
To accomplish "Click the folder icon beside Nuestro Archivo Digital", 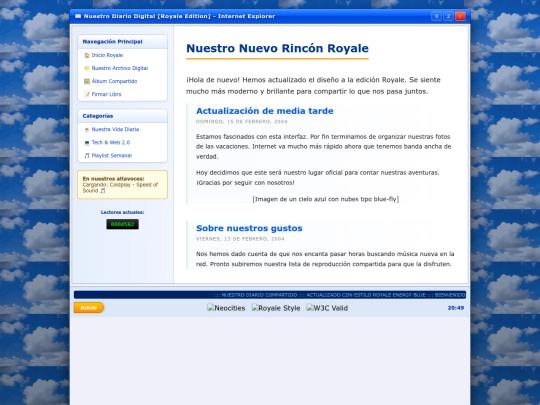I will pyautogui.click(x=87, y=68).
